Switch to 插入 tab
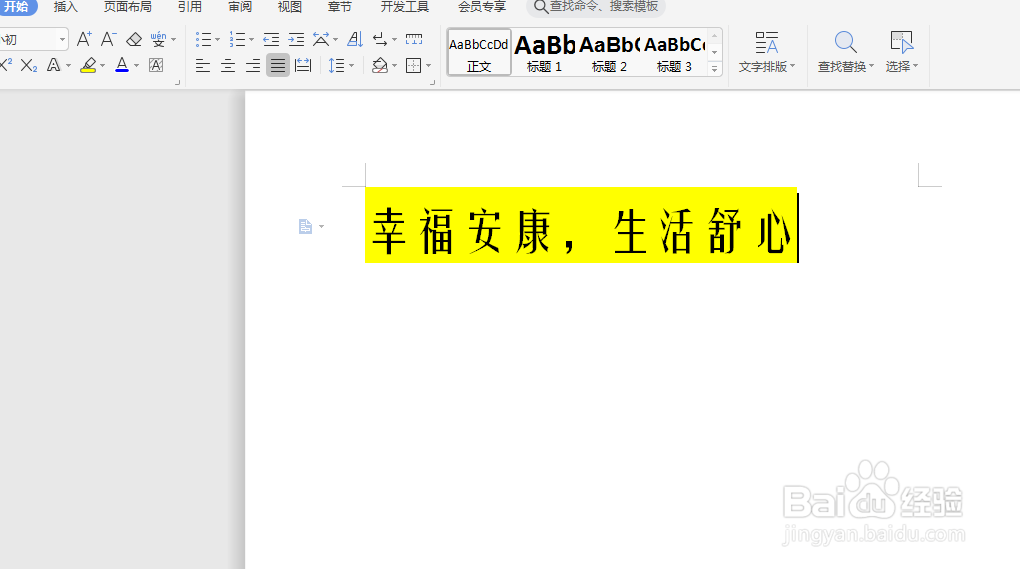This screenshot has height=569, width=1020. pyautogui.click(x=66, y=7)
